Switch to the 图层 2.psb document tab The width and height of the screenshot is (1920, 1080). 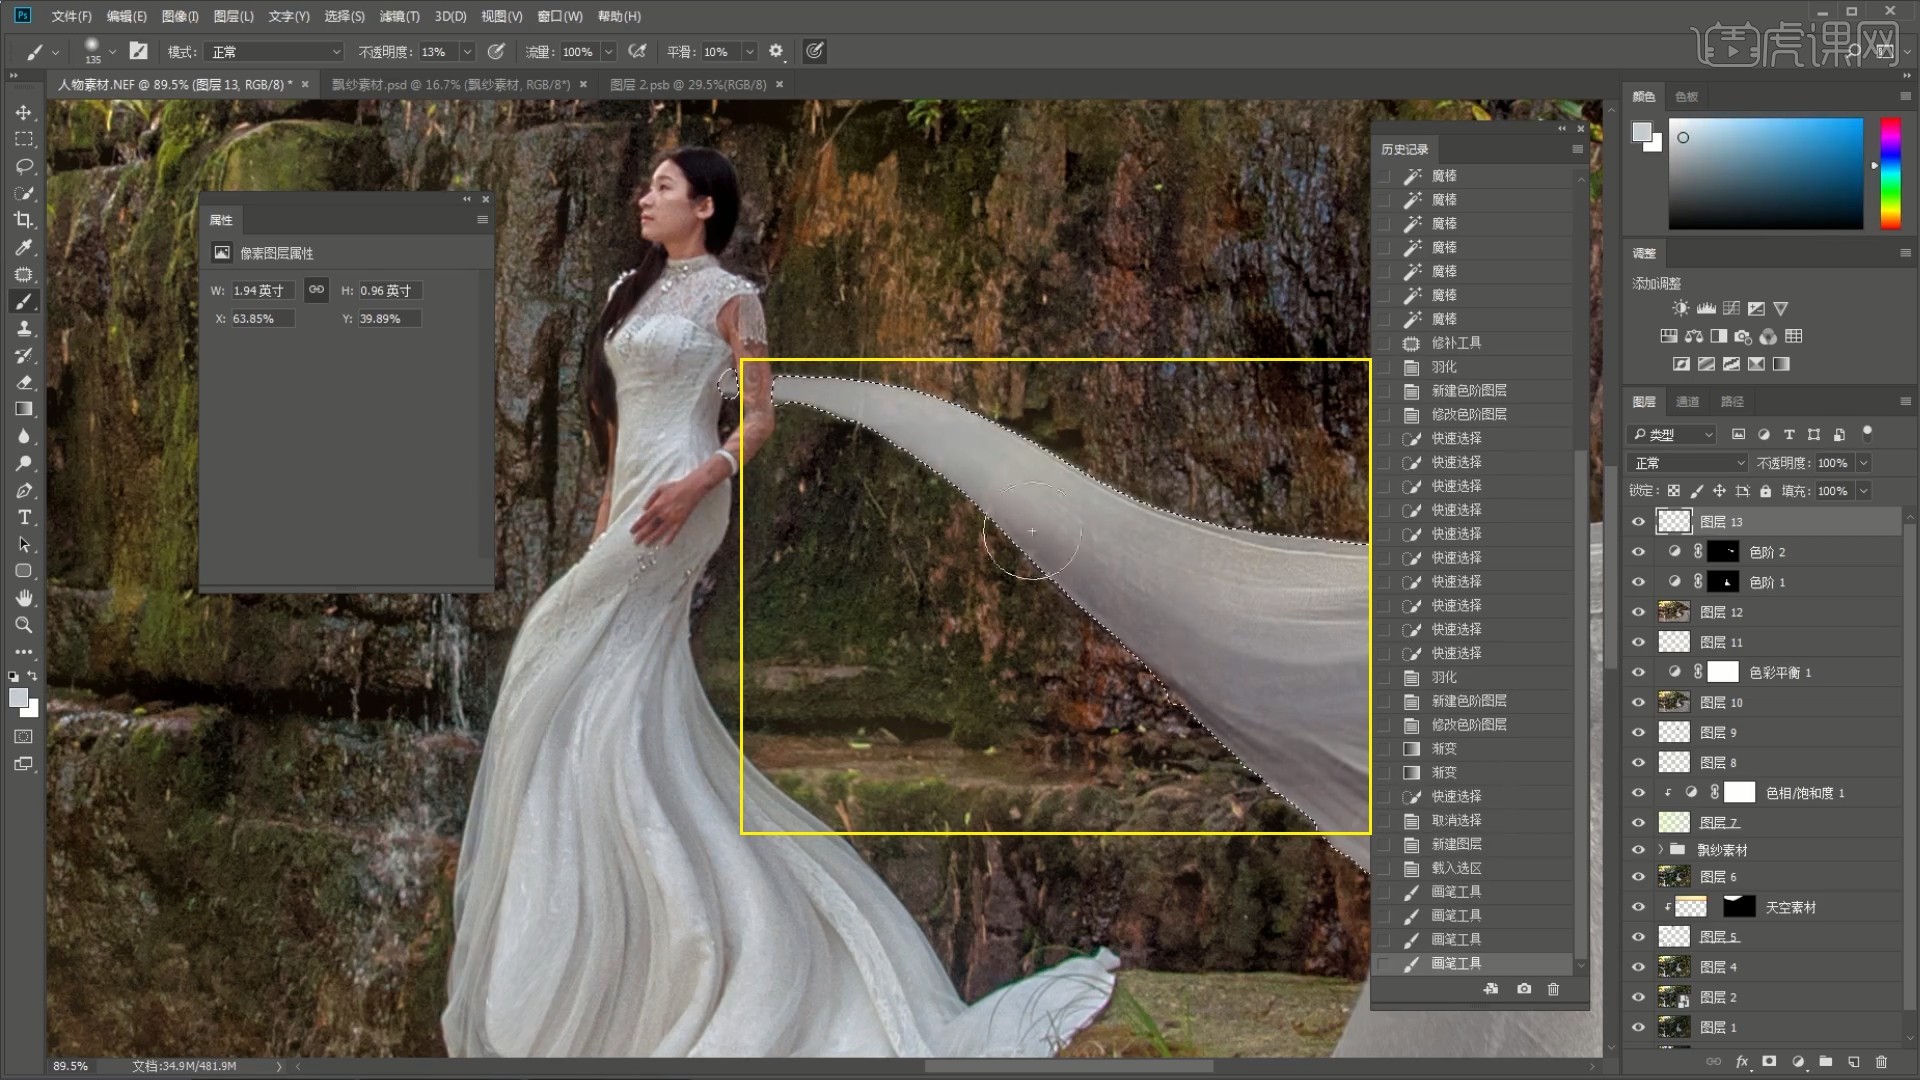(x=688, y=85)
